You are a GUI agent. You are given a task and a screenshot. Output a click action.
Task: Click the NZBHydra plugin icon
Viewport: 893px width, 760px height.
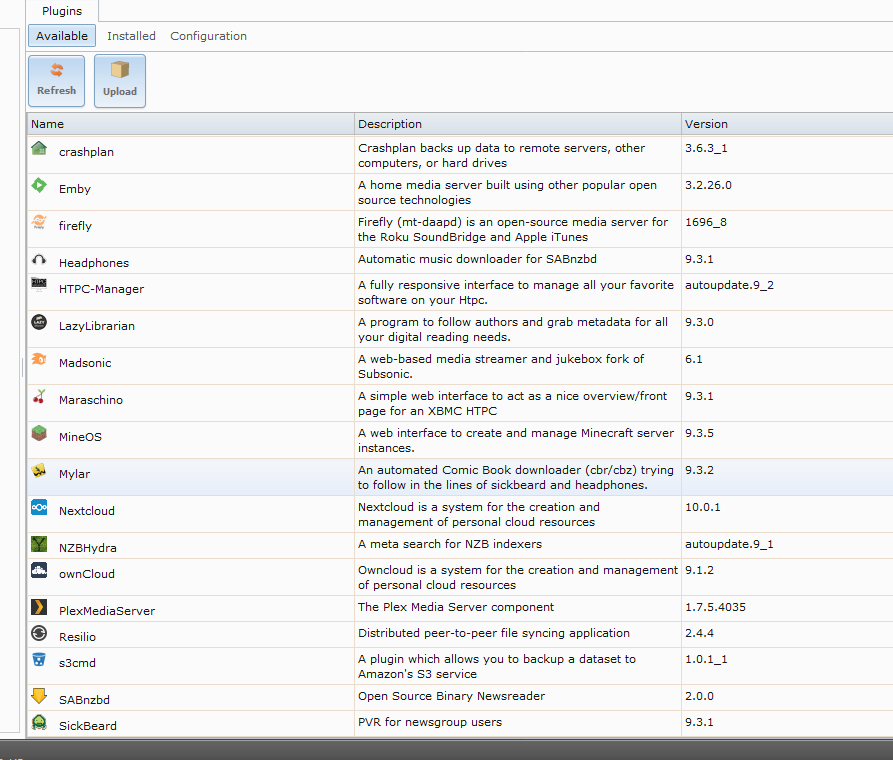(x=39, y=544)
